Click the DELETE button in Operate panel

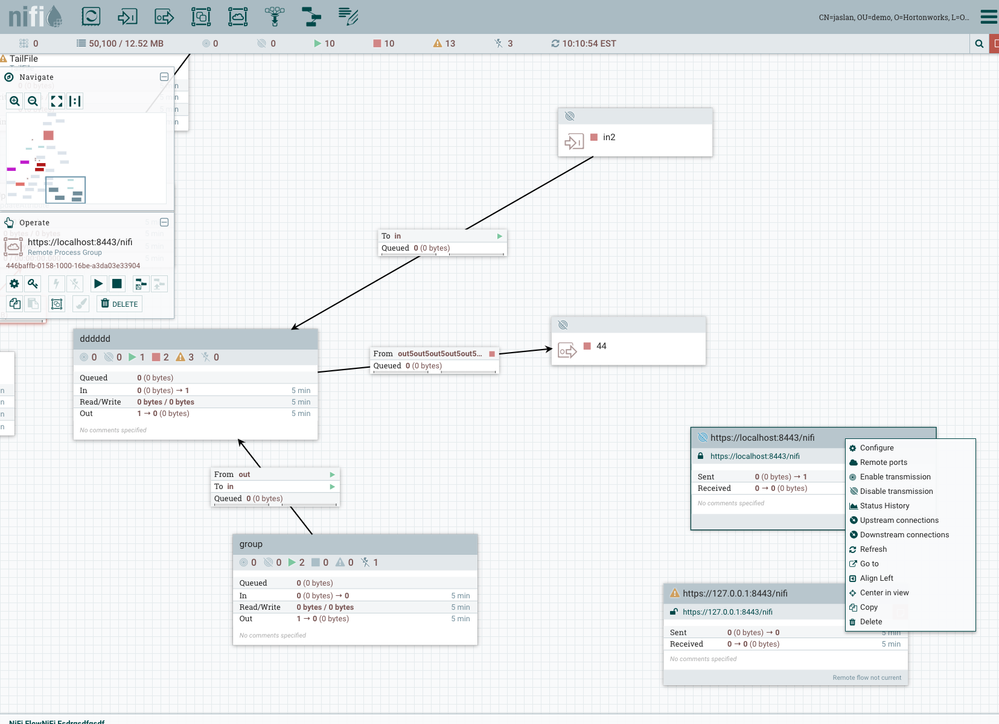pyautogui.click(x=119, y=304)
